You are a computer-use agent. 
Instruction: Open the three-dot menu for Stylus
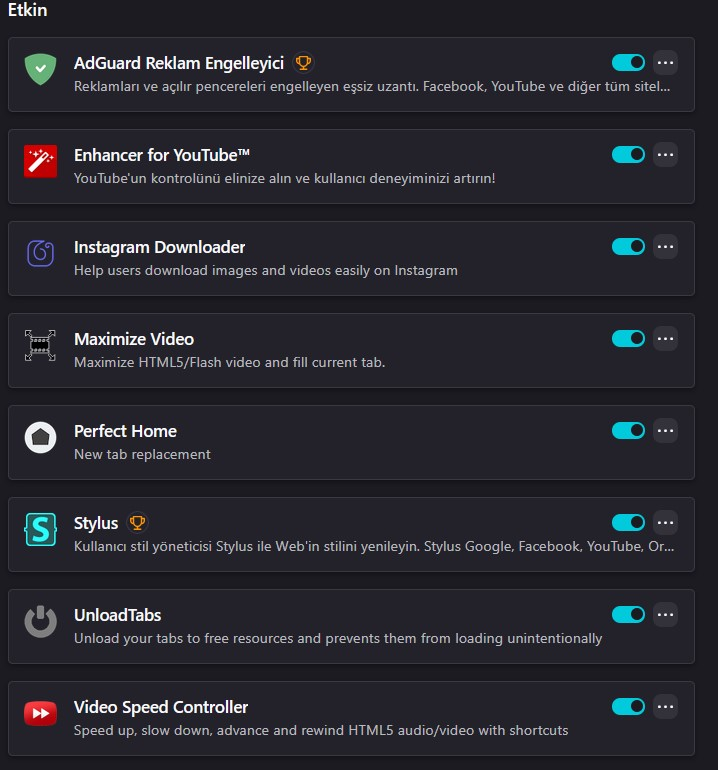click(666, 523)
